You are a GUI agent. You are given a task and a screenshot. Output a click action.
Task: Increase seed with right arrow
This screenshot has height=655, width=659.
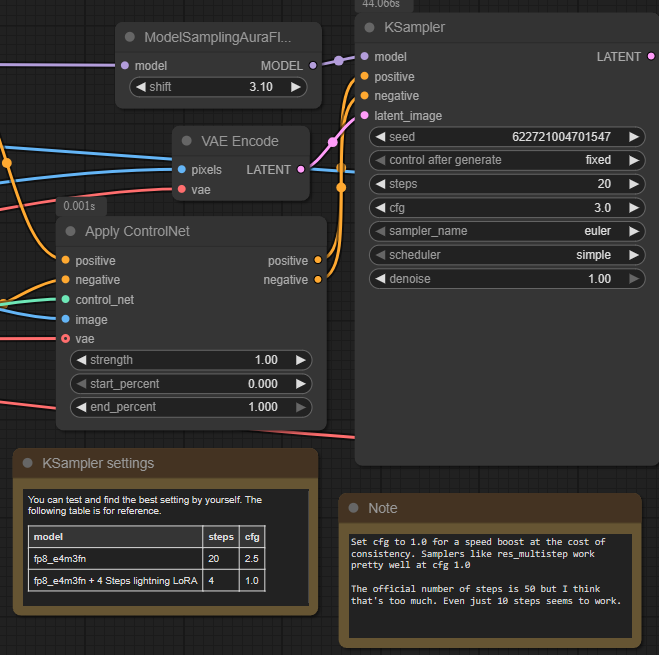(634, 137)
